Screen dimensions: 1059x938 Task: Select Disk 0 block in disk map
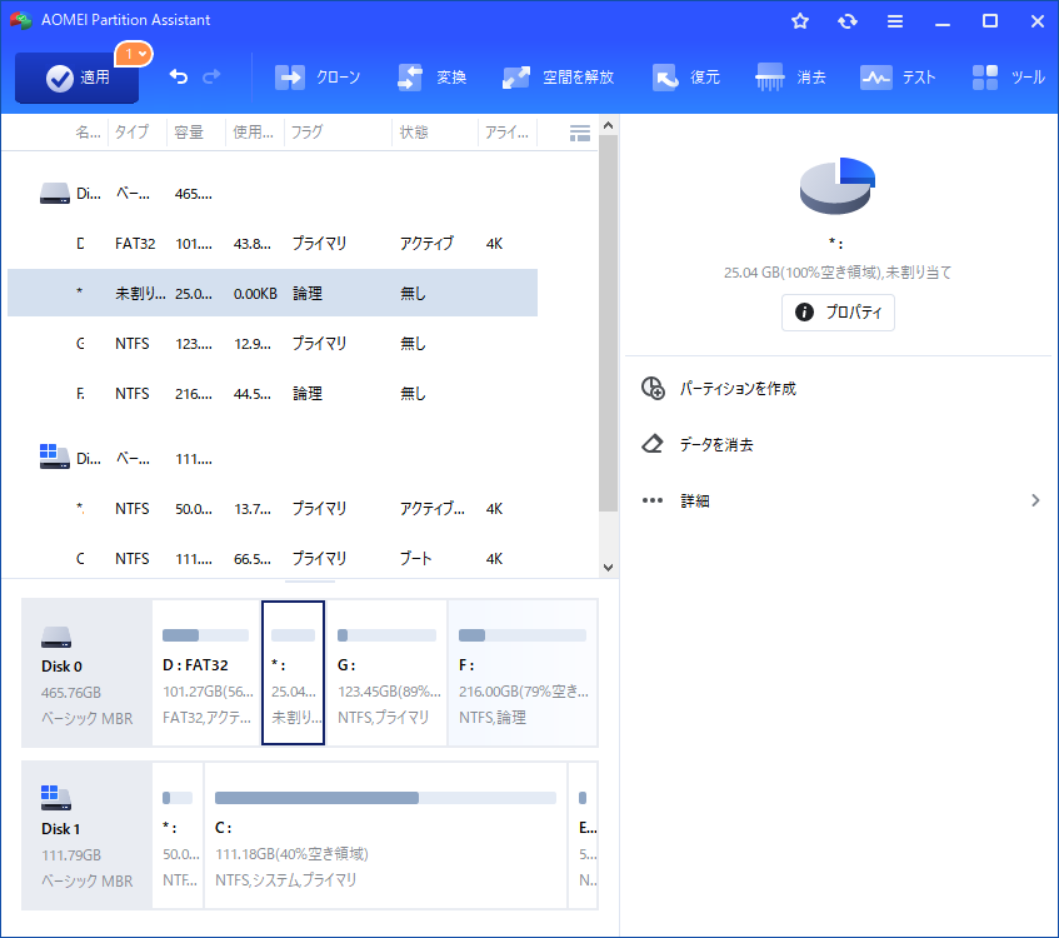click(x=87, y=673)
